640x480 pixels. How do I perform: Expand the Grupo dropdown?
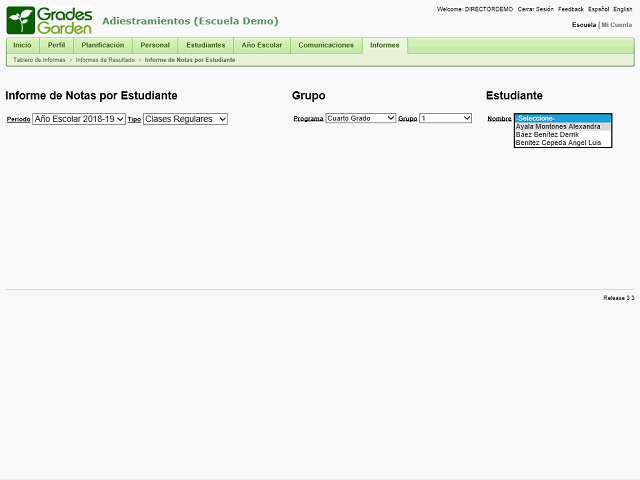pyautogui.click(x=445, y=118)
